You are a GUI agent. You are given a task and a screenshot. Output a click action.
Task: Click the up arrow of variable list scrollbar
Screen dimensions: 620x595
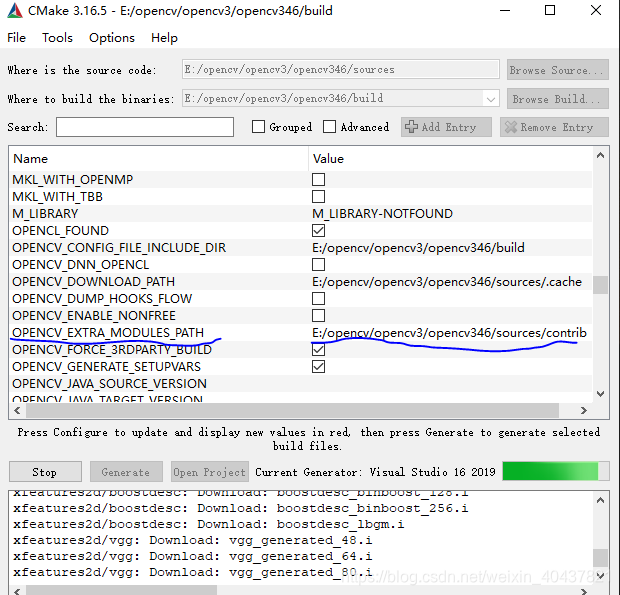(x=600, y=155)
